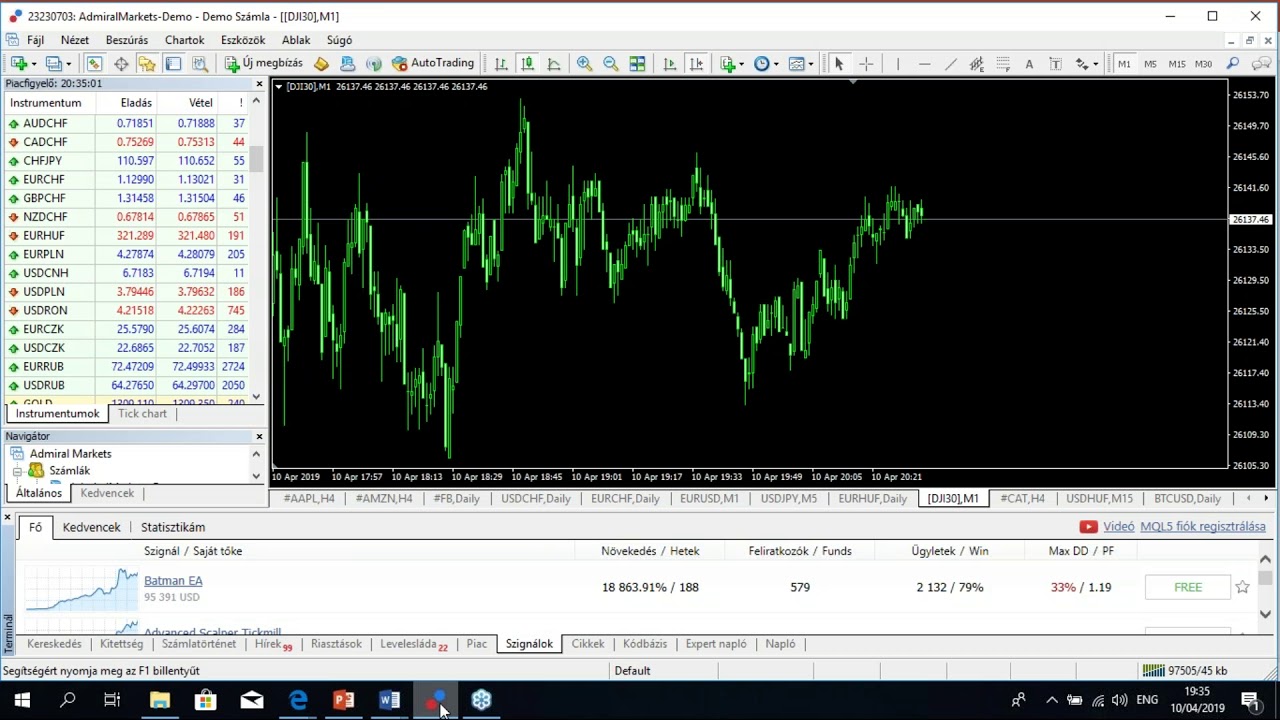Open the Batman EA signal link
The height and width of the screenshot is (720, 1280).
click(x=173, y=580)
